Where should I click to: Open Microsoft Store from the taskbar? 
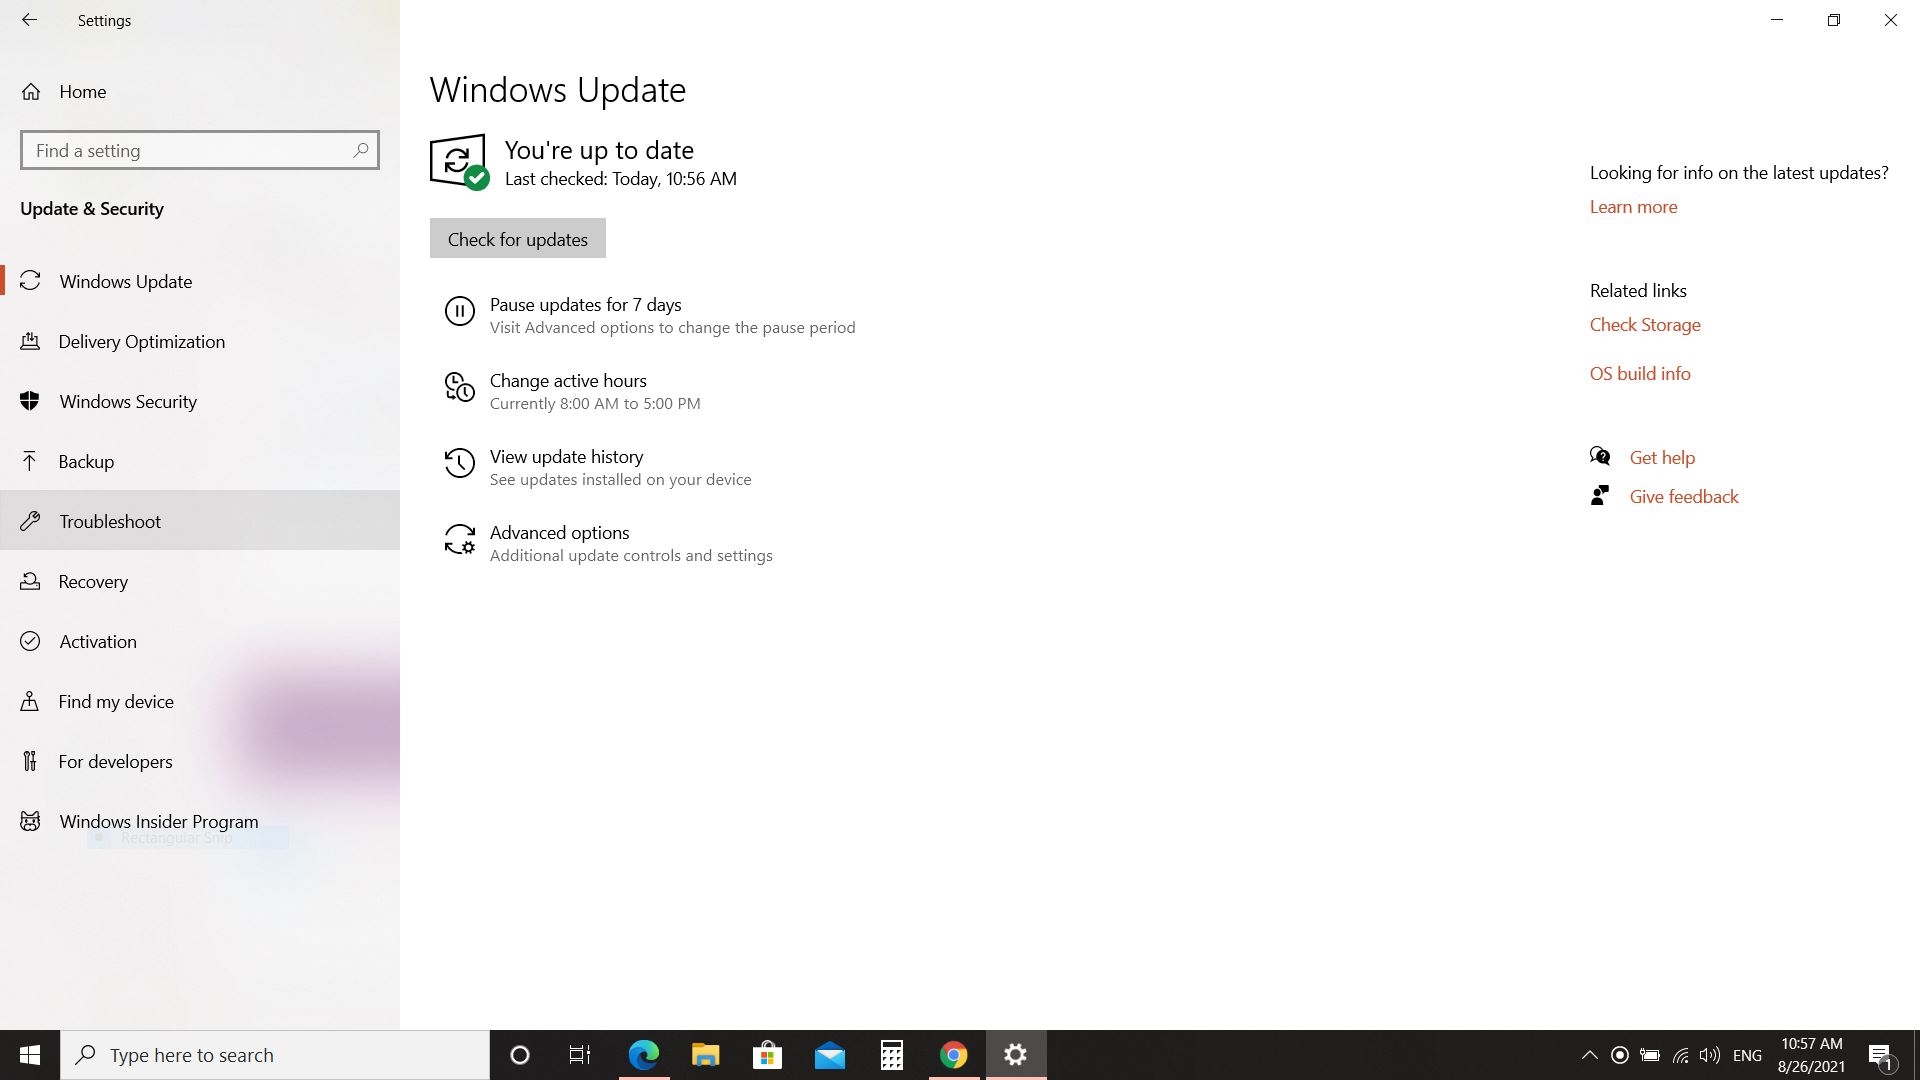point(767,1055)
